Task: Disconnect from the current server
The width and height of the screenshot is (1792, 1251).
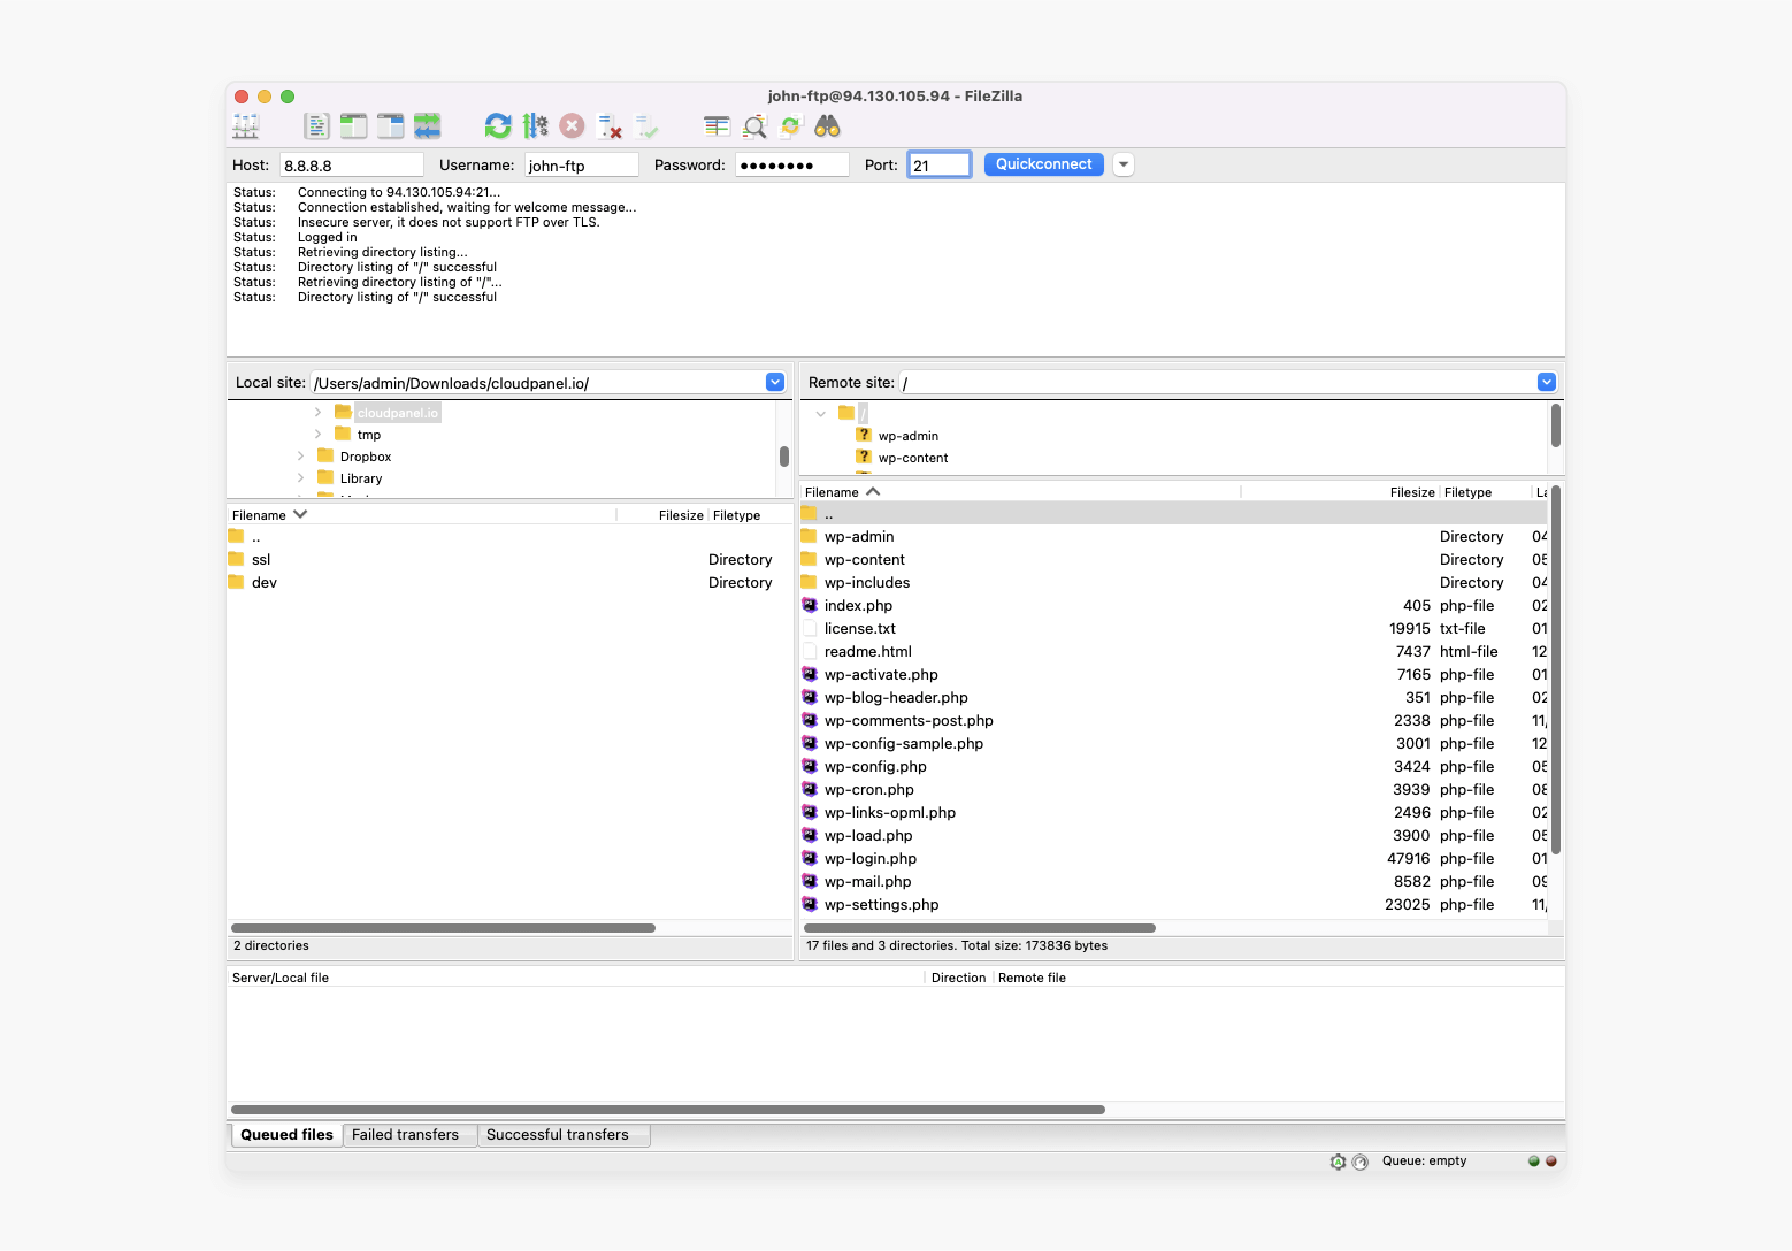Action: click(x=609, y=126)
